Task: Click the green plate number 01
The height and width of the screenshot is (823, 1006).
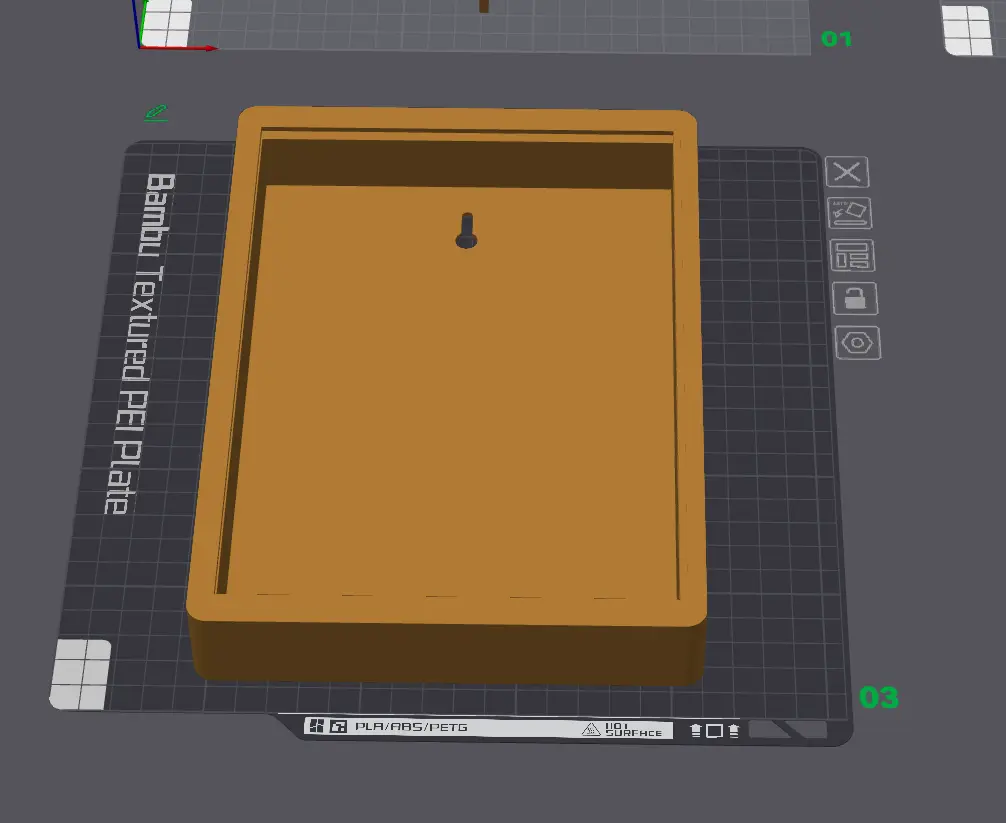Action: (x=836, y=39)
